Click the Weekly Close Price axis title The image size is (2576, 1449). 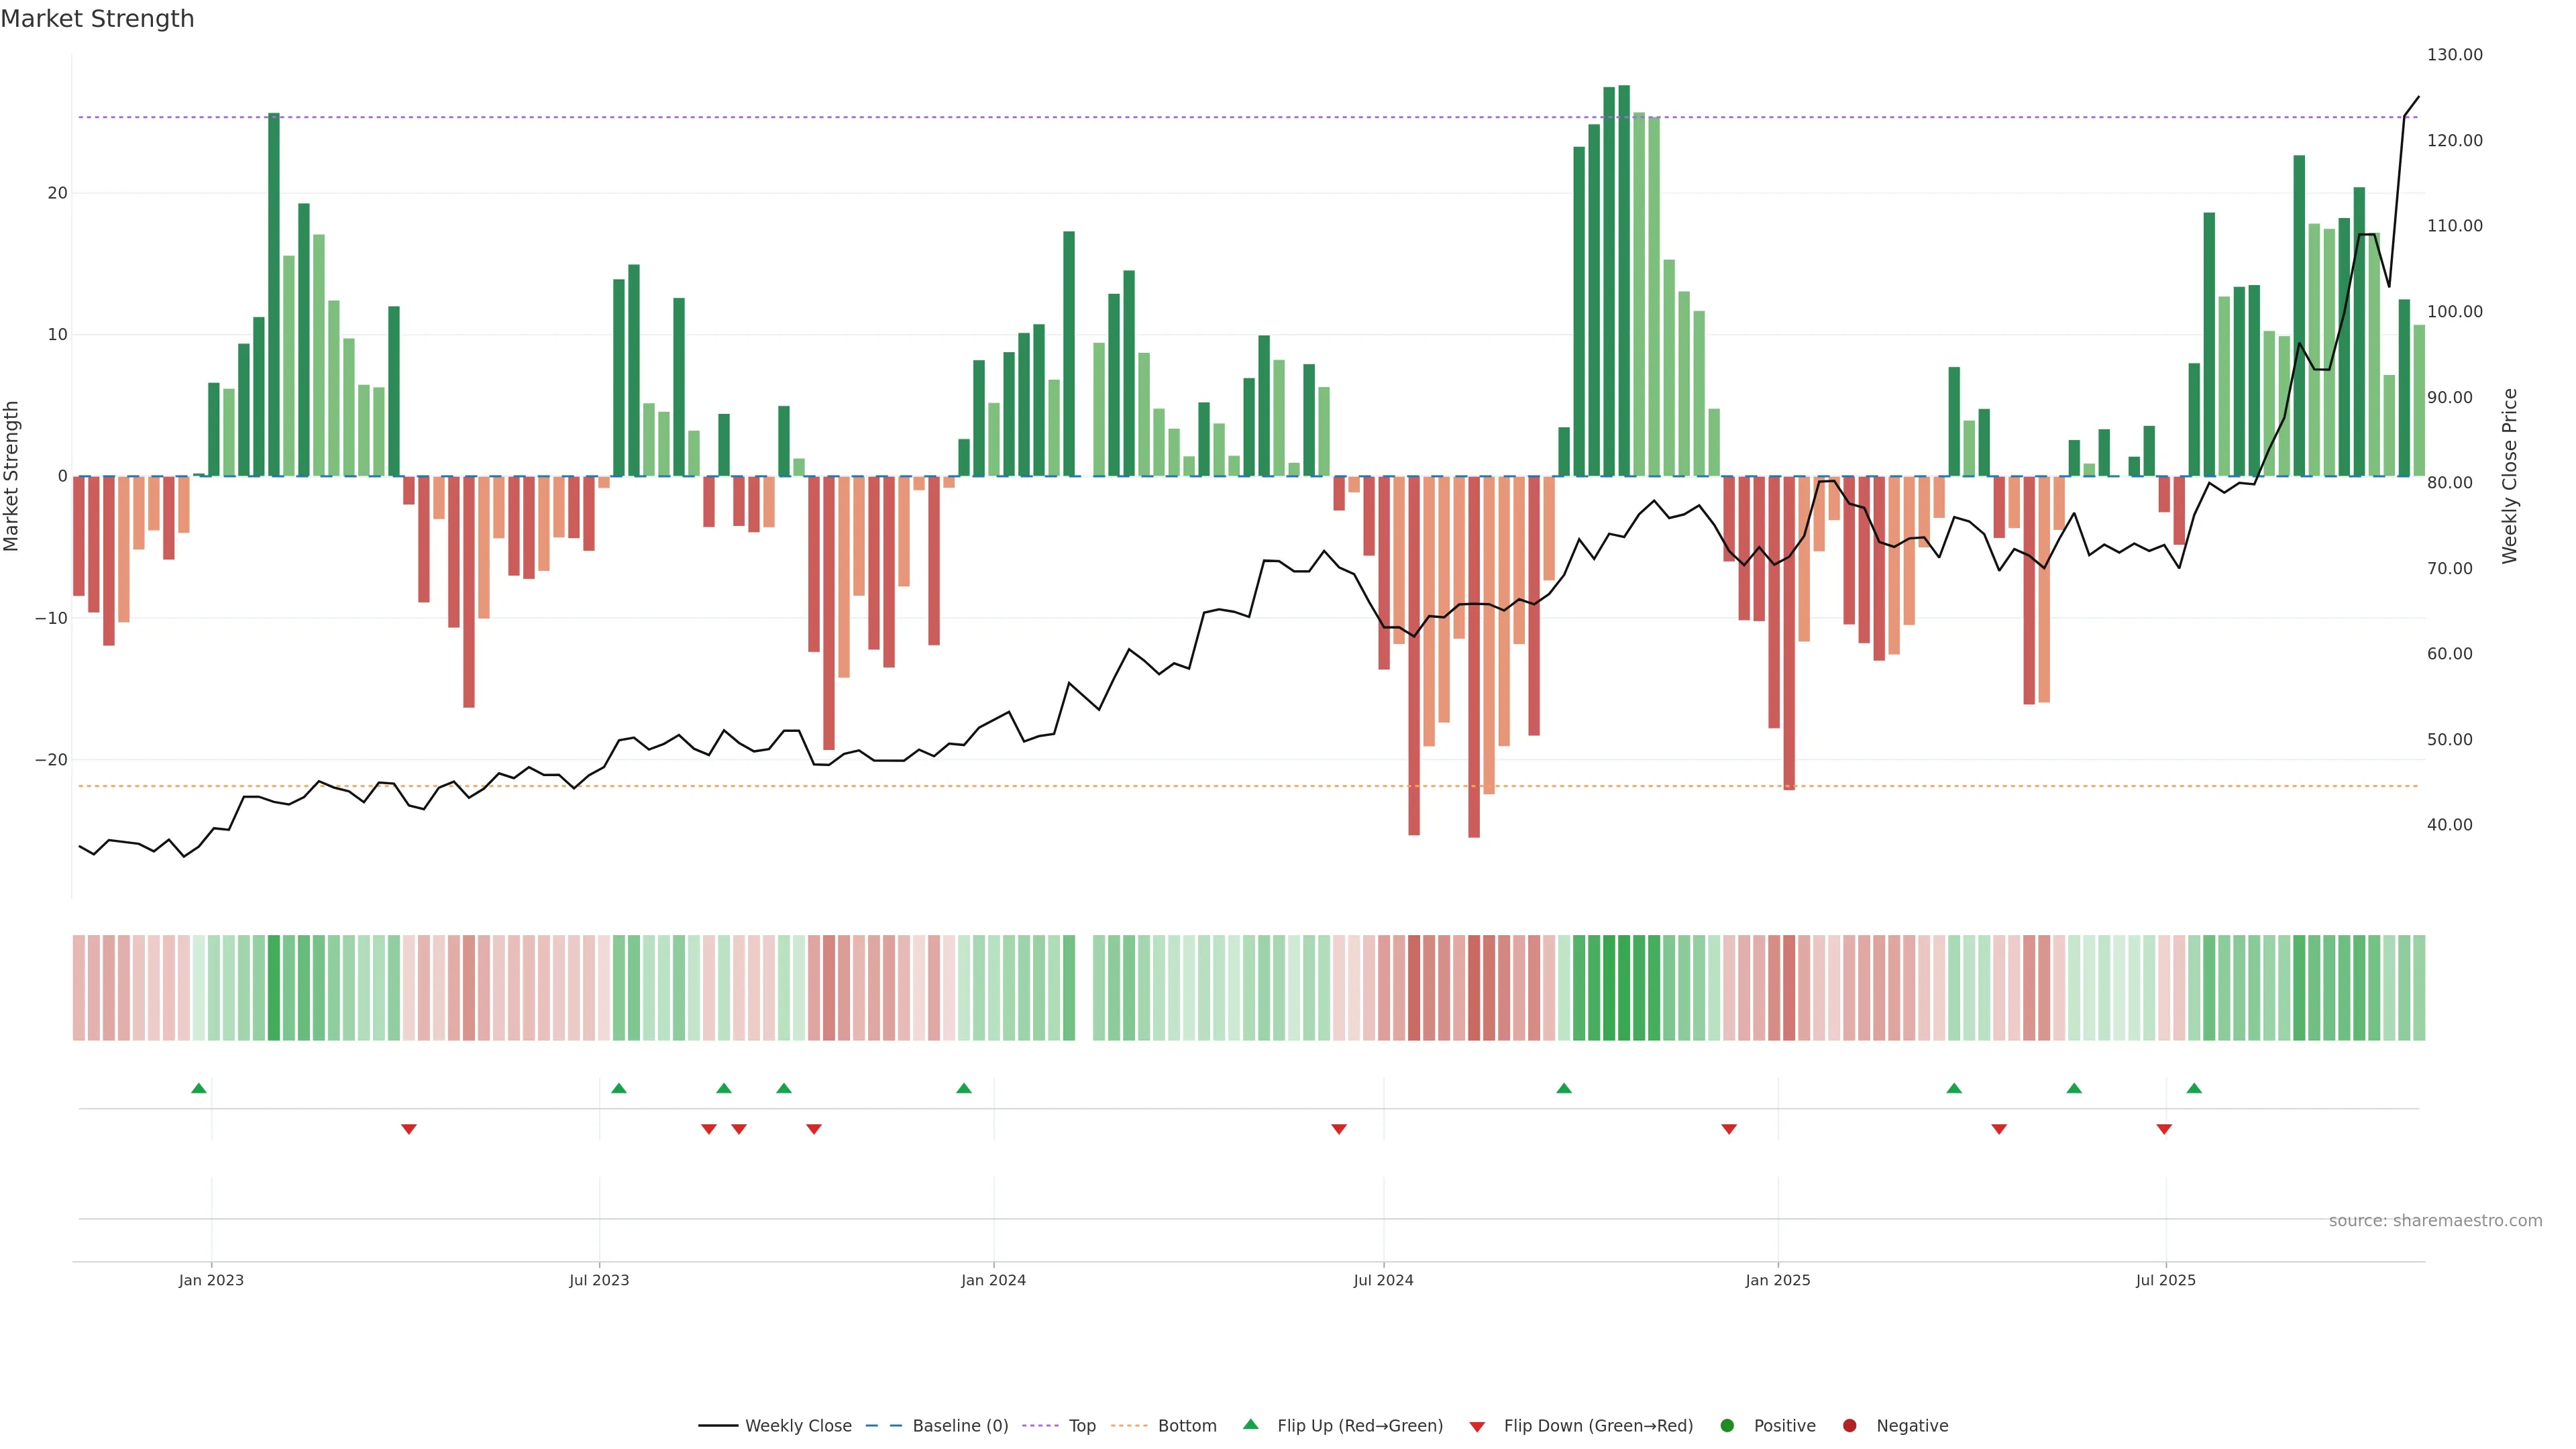2510,476
